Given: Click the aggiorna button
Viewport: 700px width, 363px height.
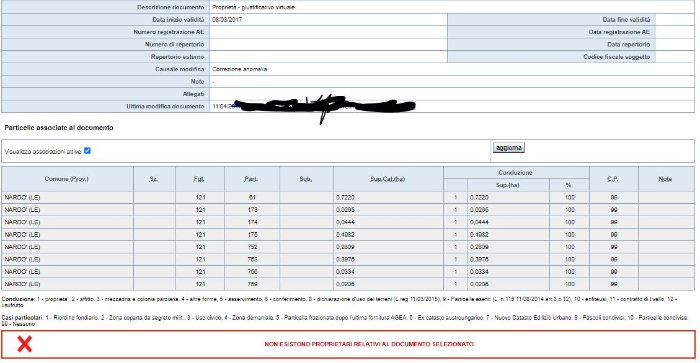Looking at the screenshot, I should 508,147.
